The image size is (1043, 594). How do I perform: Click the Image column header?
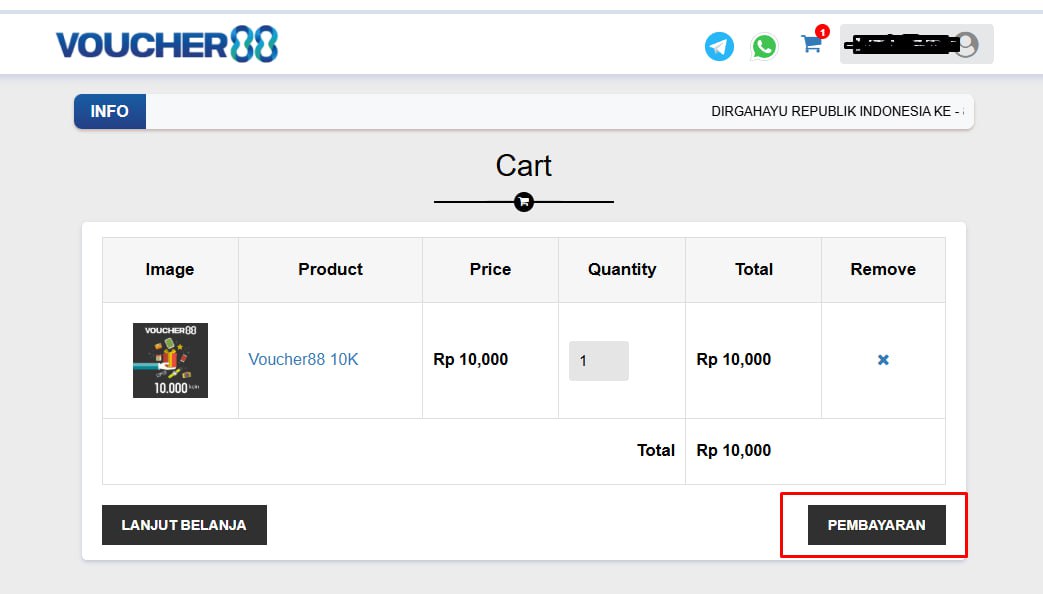click(x=170, y=269)
